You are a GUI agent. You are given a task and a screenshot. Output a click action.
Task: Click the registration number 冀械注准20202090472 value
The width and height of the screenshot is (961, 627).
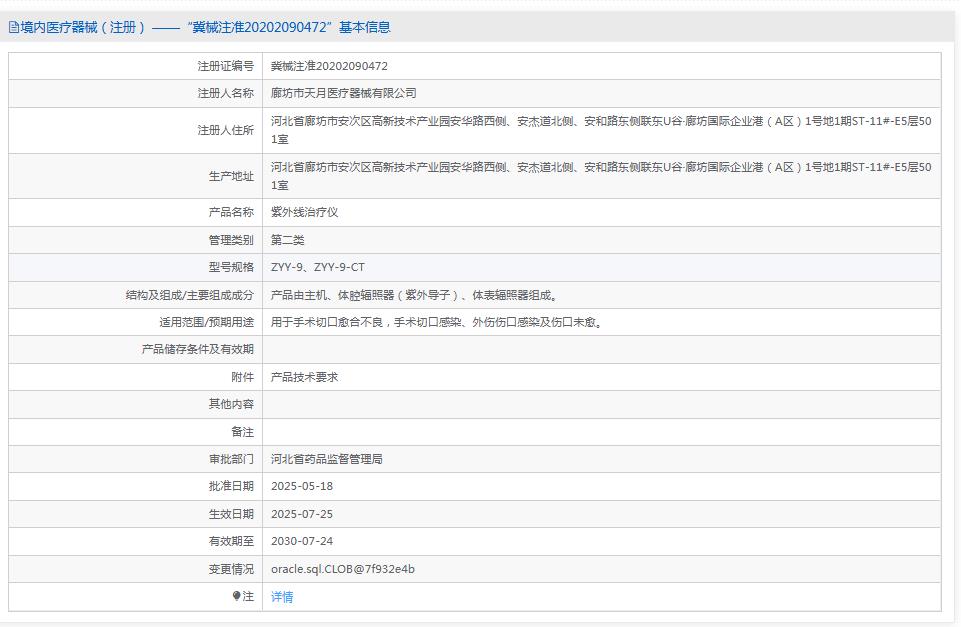click(x=325, y=65)
